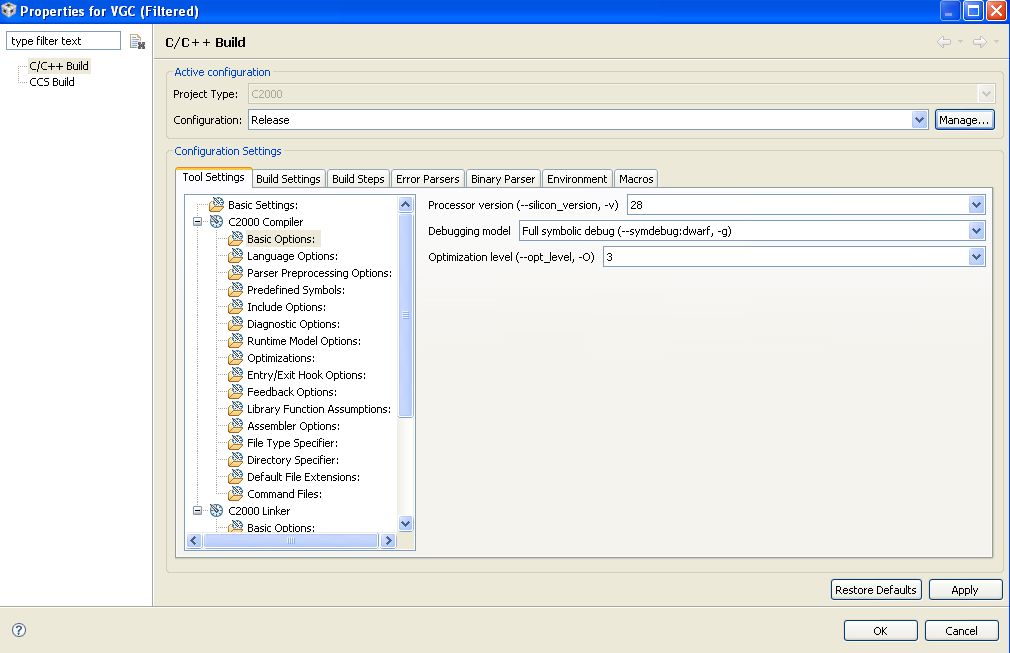The width and height of the screenshot is (1010, 653).
Task: Open the Processor version dropdown
Action: [x=975, y=205]
